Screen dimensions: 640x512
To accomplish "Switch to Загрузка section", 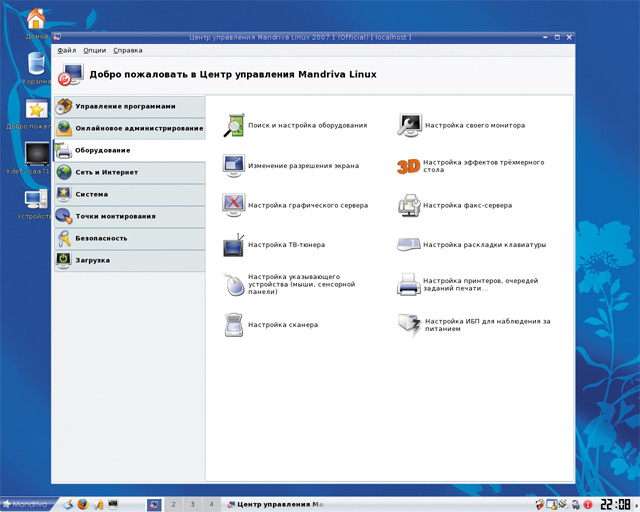I will coord(130,260).
